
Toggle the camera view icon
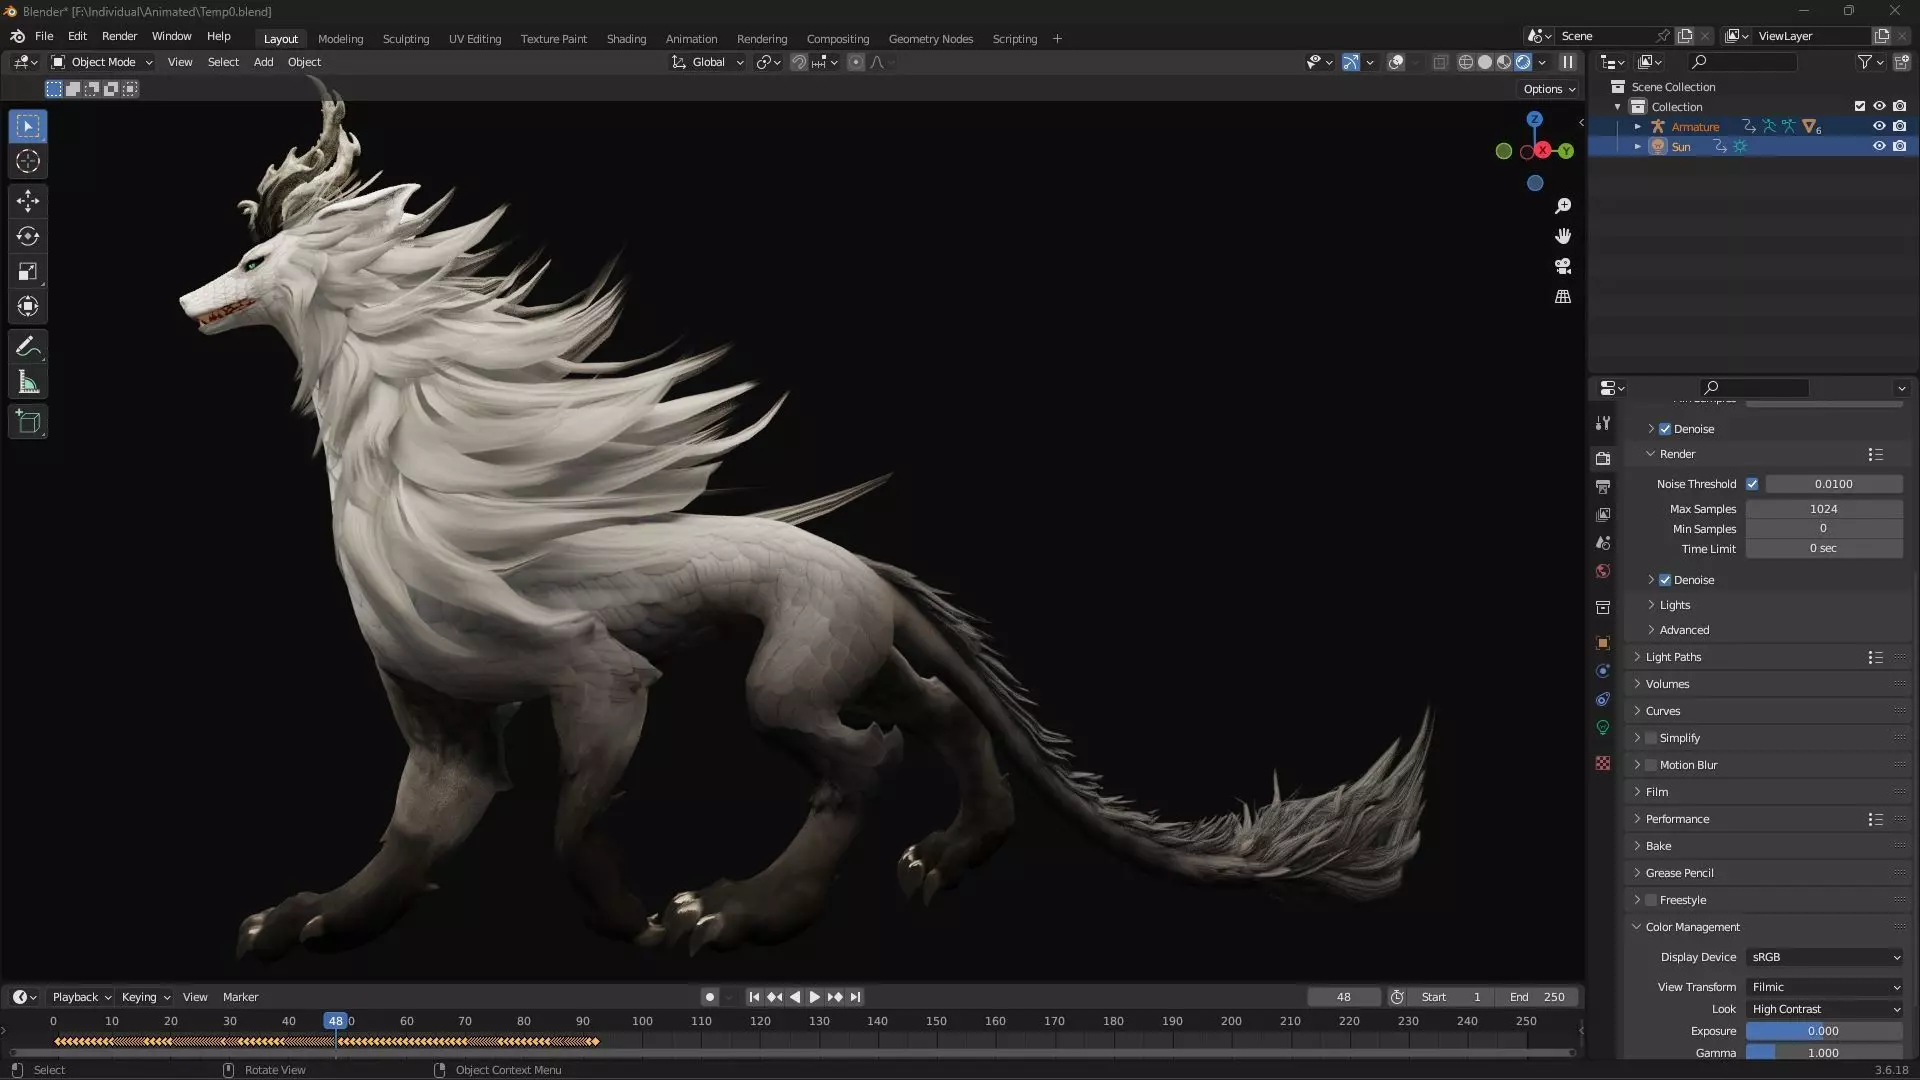(1563, 267)
